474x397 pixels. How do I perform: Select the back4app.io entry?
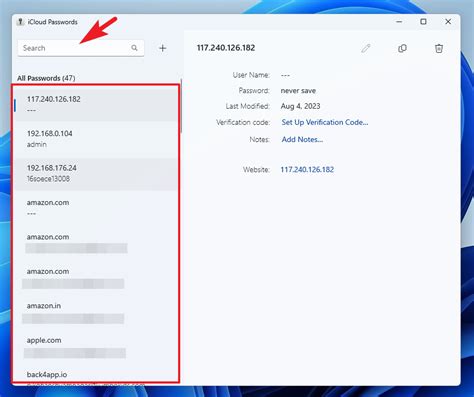point(96,376)
